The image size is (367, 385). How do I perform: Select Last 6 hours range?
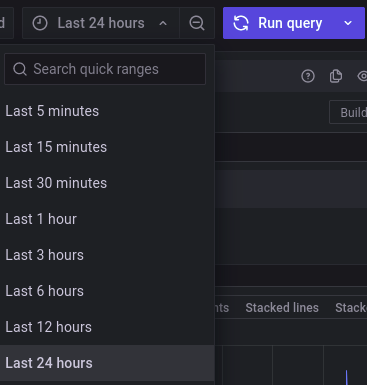point(107,291)
